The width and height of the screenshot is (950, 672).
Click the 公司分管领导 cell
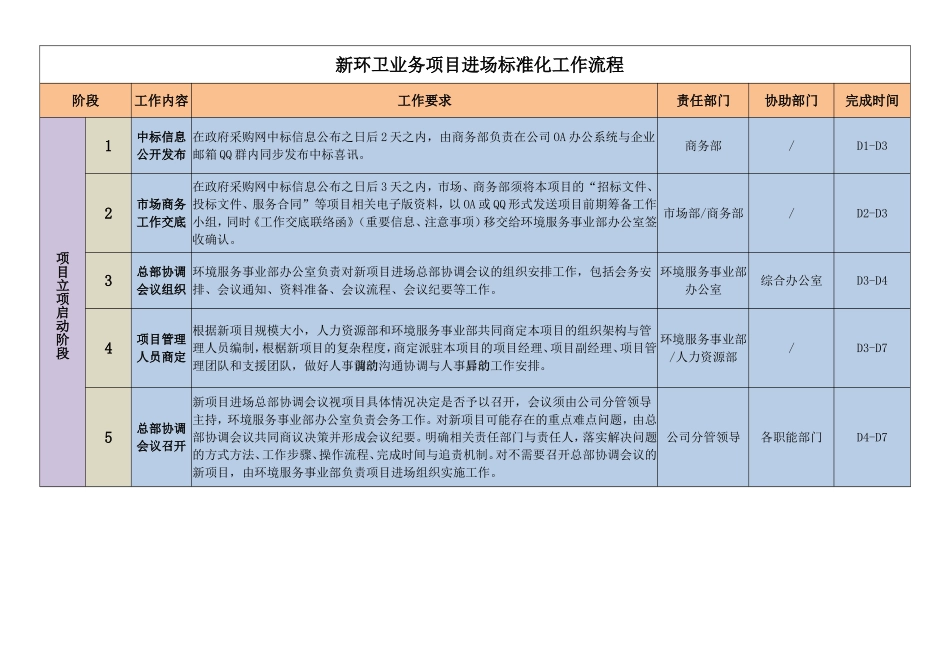703,437
